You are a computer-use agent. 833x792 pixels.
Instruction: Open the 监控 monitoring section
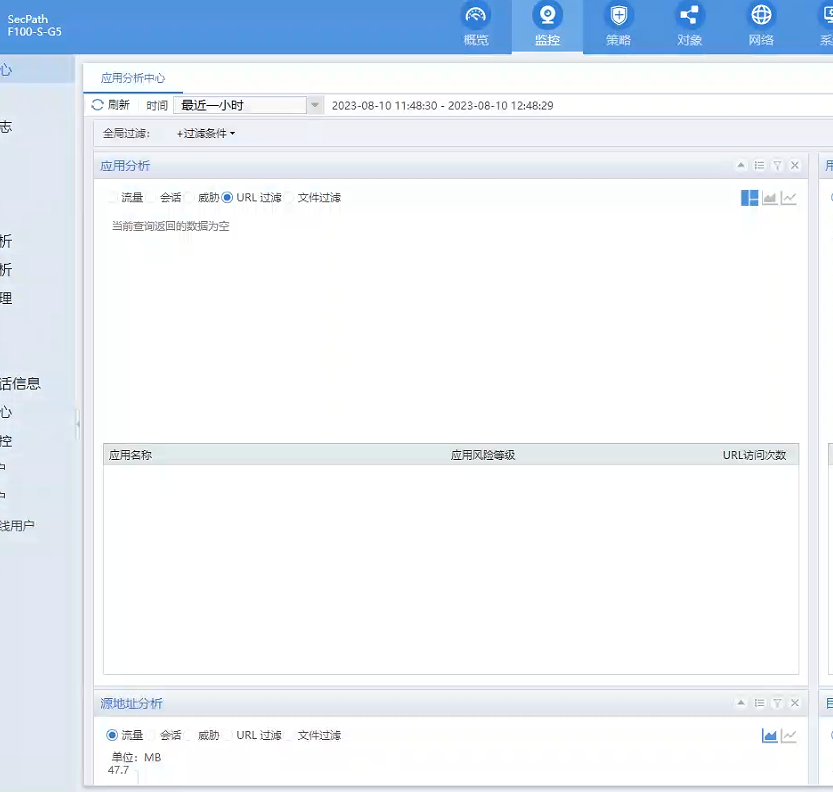547,25
